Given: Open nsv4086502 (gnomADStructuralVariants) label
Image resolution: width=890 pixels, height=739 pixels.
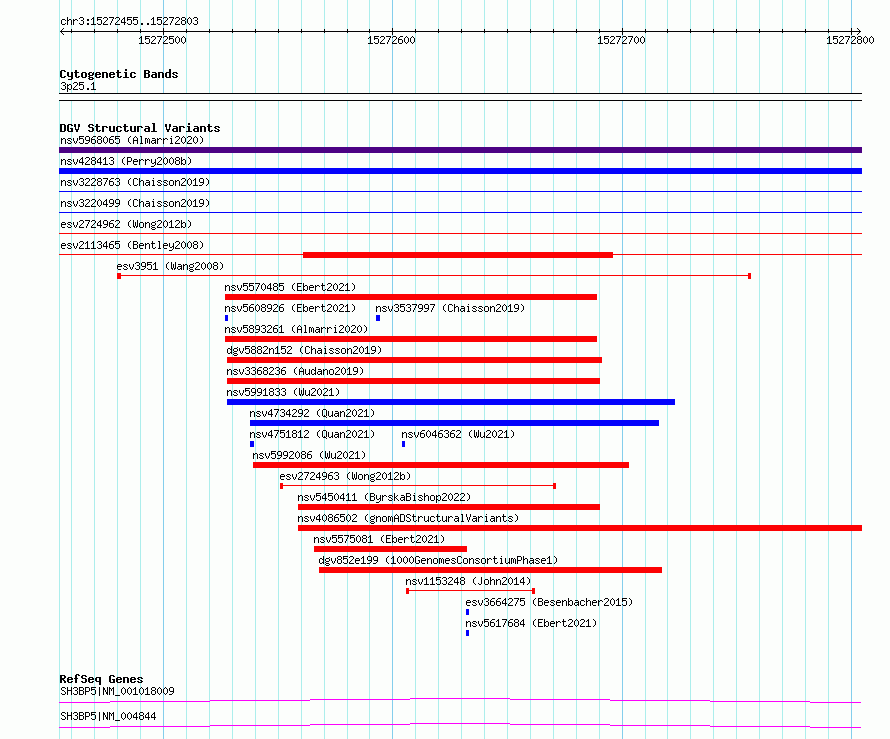Looking at the screenshot, I should 408,518.
